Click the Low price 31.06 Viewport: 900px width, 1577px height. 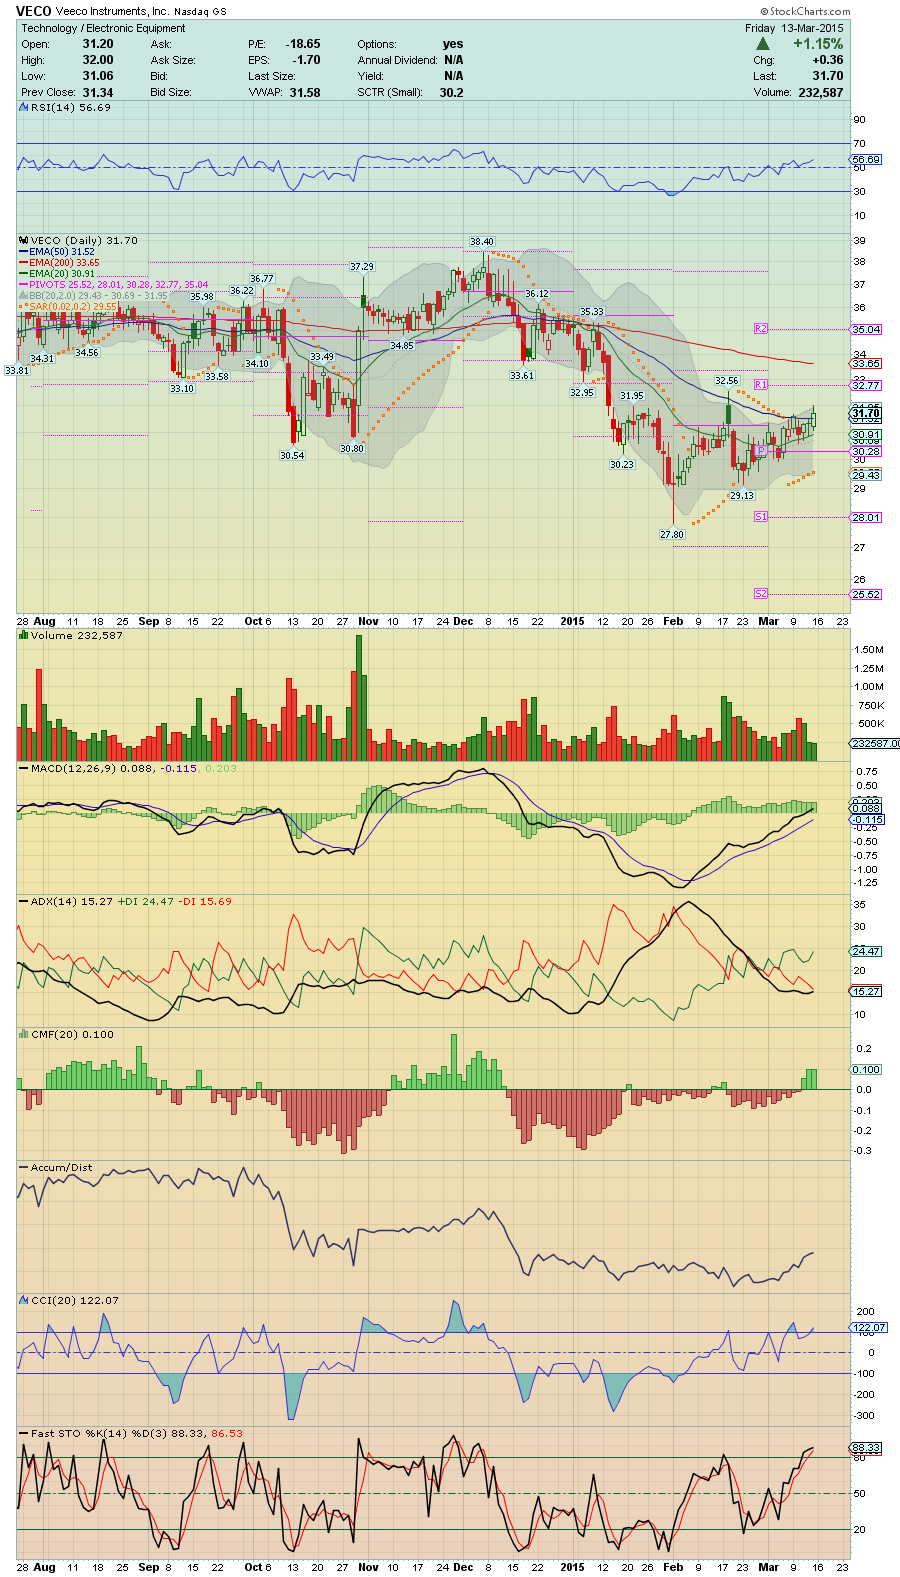(98, 76)
